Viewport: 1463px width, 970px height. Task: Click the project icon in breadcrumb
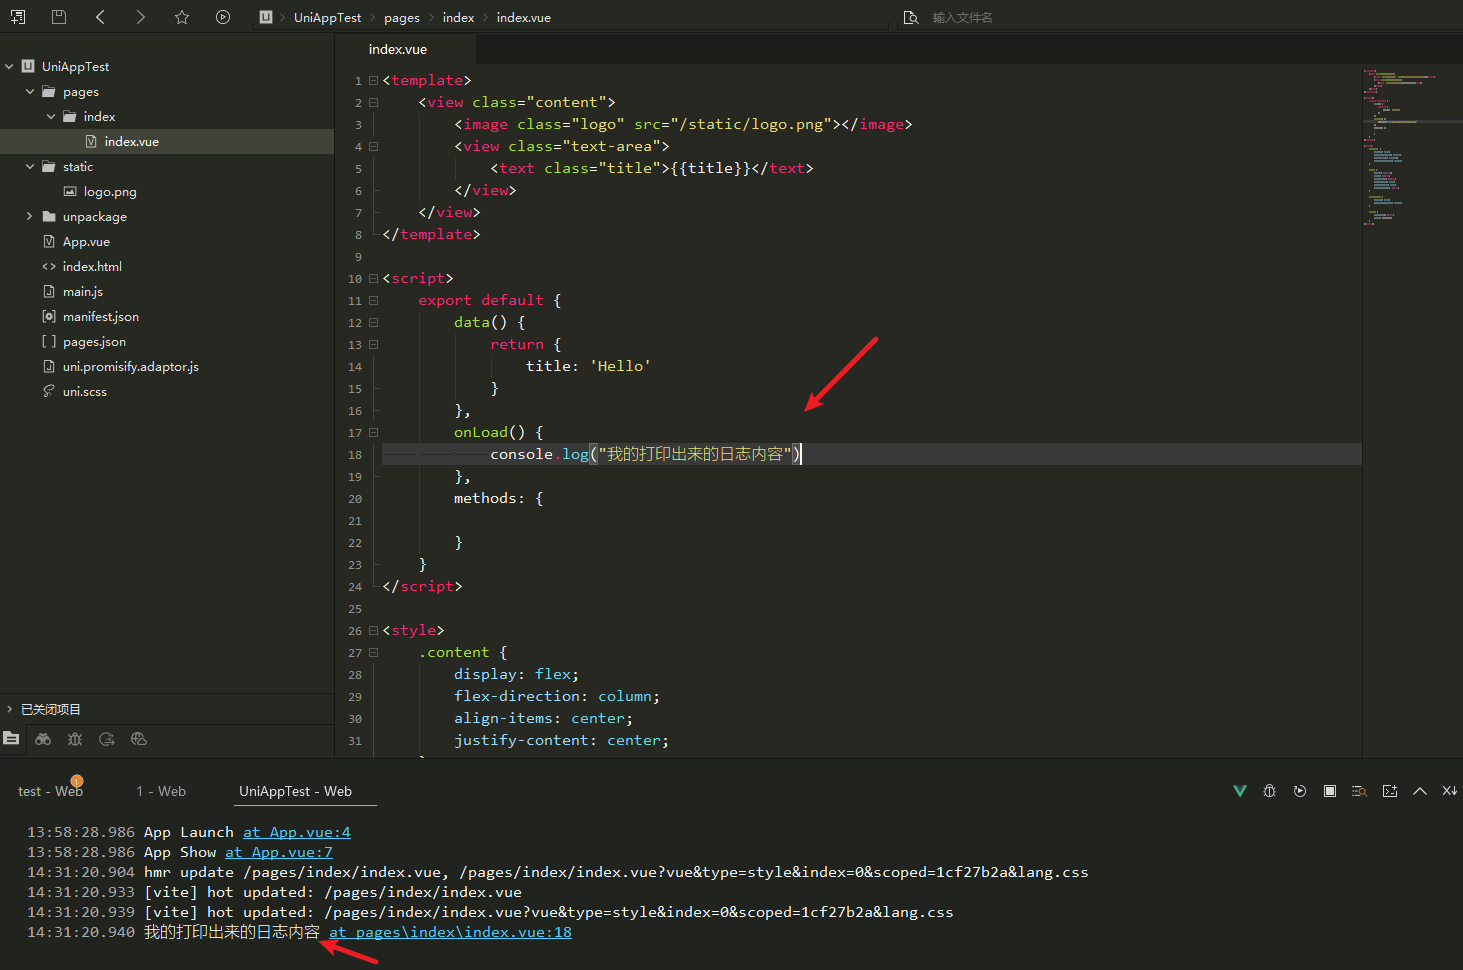click(266, 17)
